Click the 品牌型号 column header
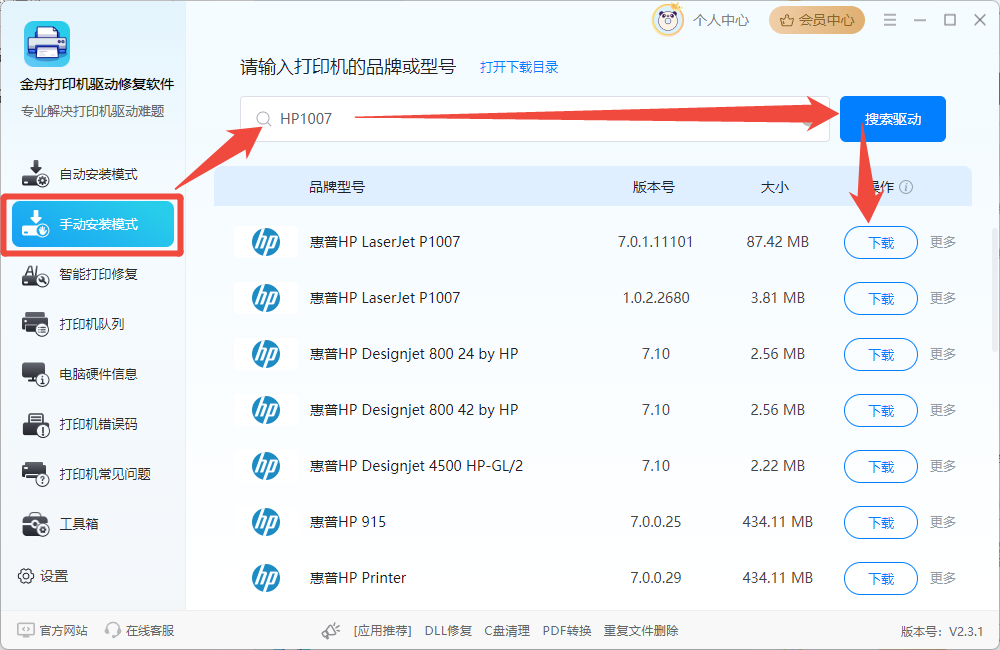 point(337,187)
